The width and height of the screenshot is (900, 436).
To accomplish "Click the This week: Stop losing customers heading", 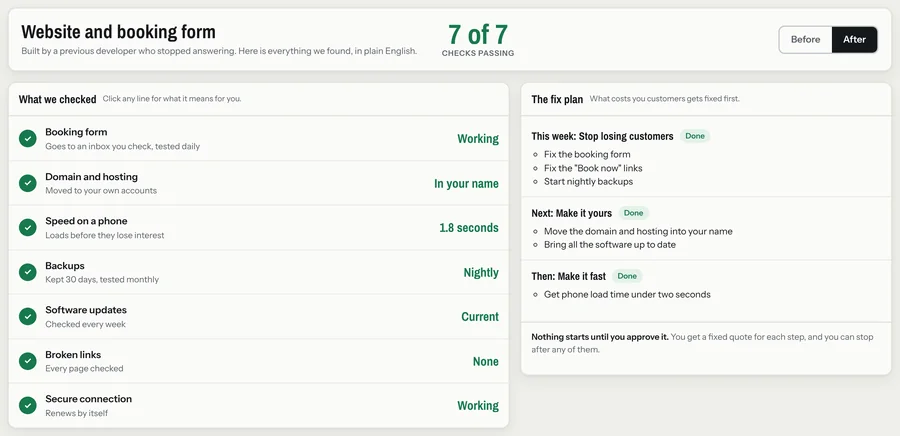I will click(602, 137).
